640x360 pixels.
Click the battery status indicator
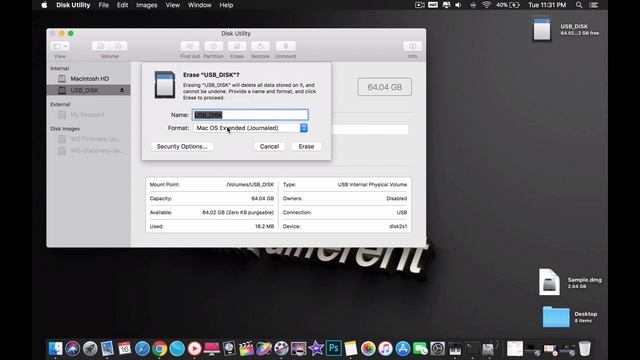(508, 5)
